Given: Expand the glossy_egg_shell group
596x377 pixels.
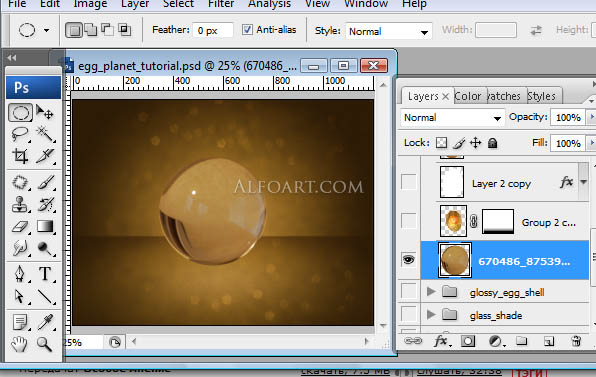Looking at the screenshot, I should [431, 291].
